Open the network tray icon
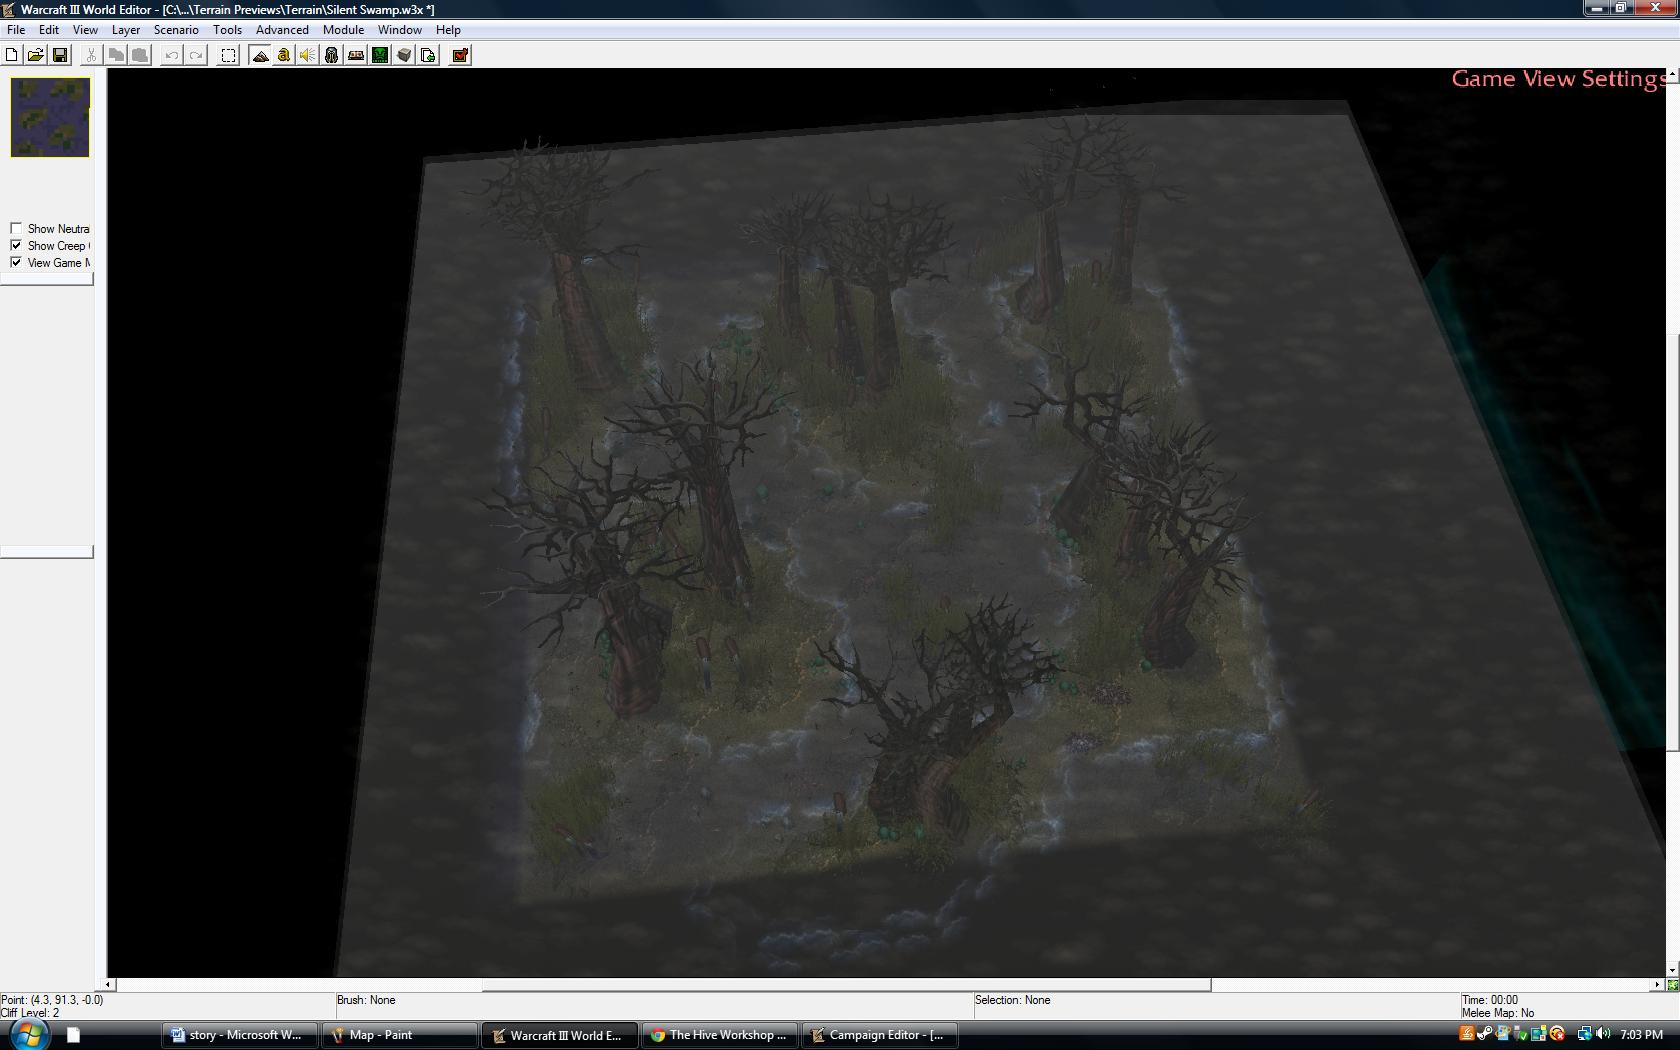The image size is (1680, 1050). (x=1585, y=1034)
